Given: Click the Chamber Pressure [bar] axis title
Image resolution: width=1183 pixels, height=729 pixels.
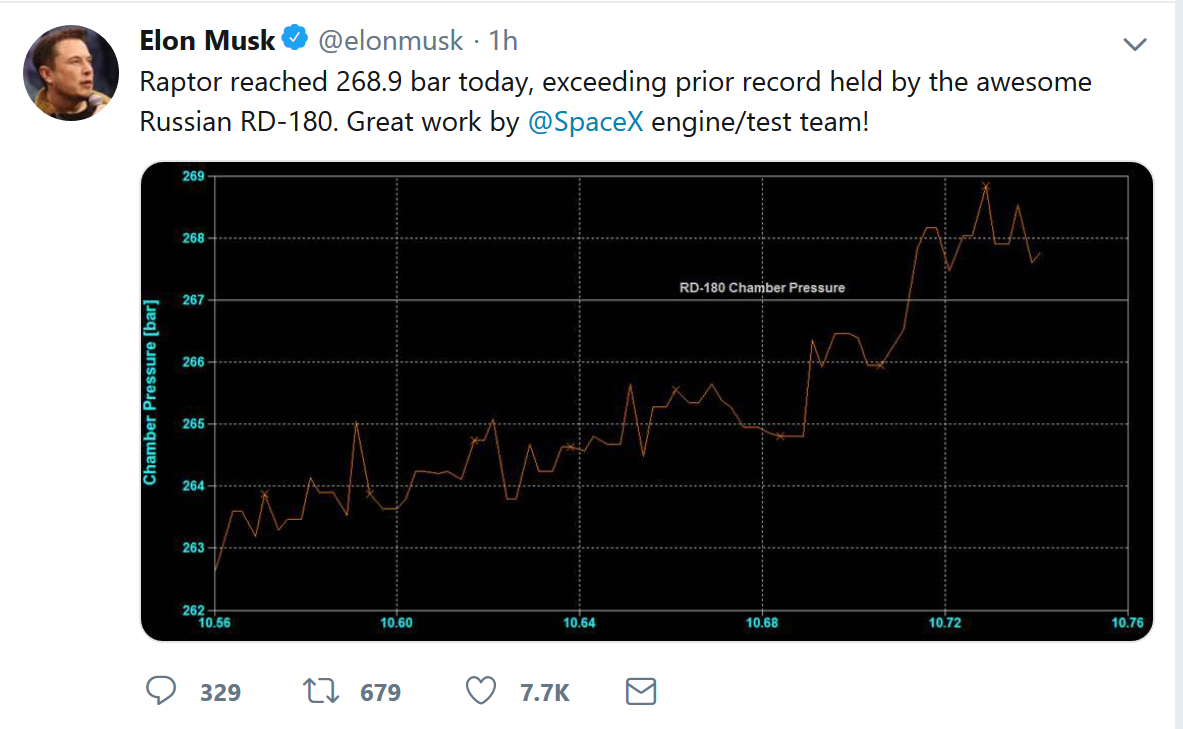Looking at the screenshot, I should [150, 392].
